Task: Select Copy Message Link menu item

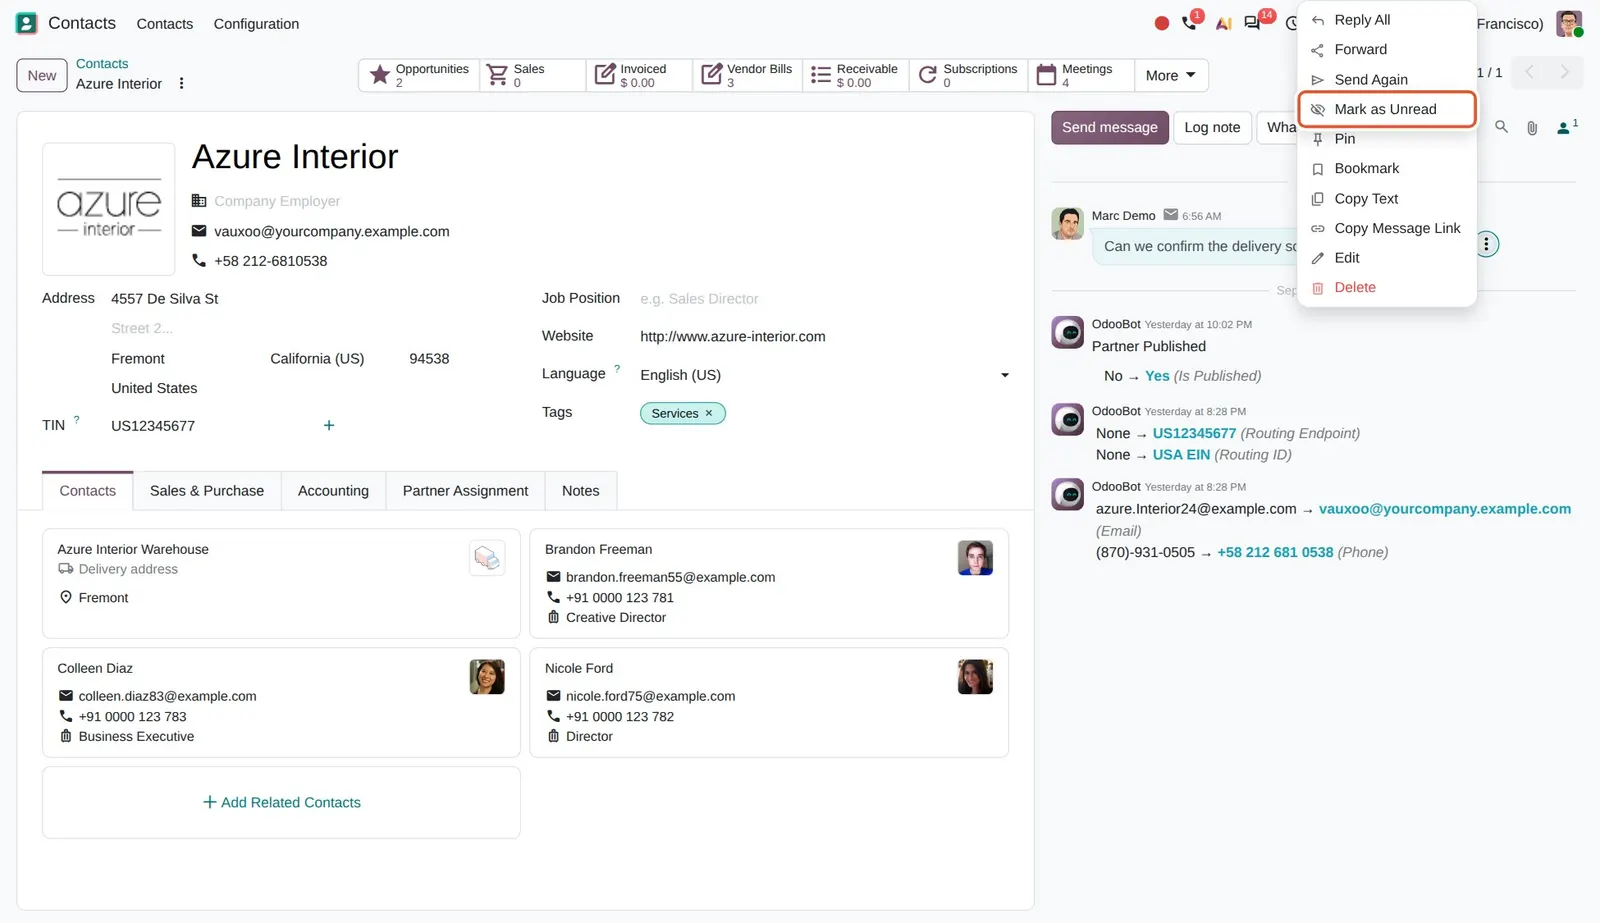Action: [1387, 228]
